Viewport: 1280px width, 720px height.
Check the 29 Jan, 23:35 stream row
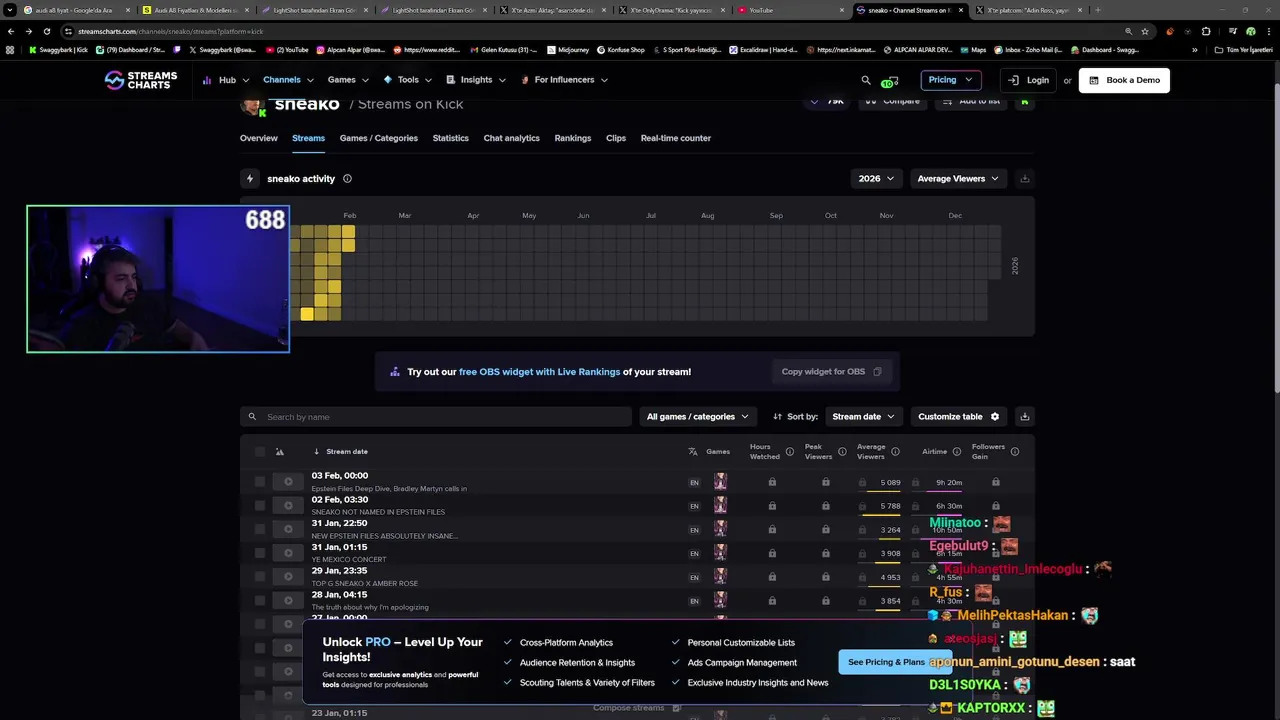click(260, 577)
